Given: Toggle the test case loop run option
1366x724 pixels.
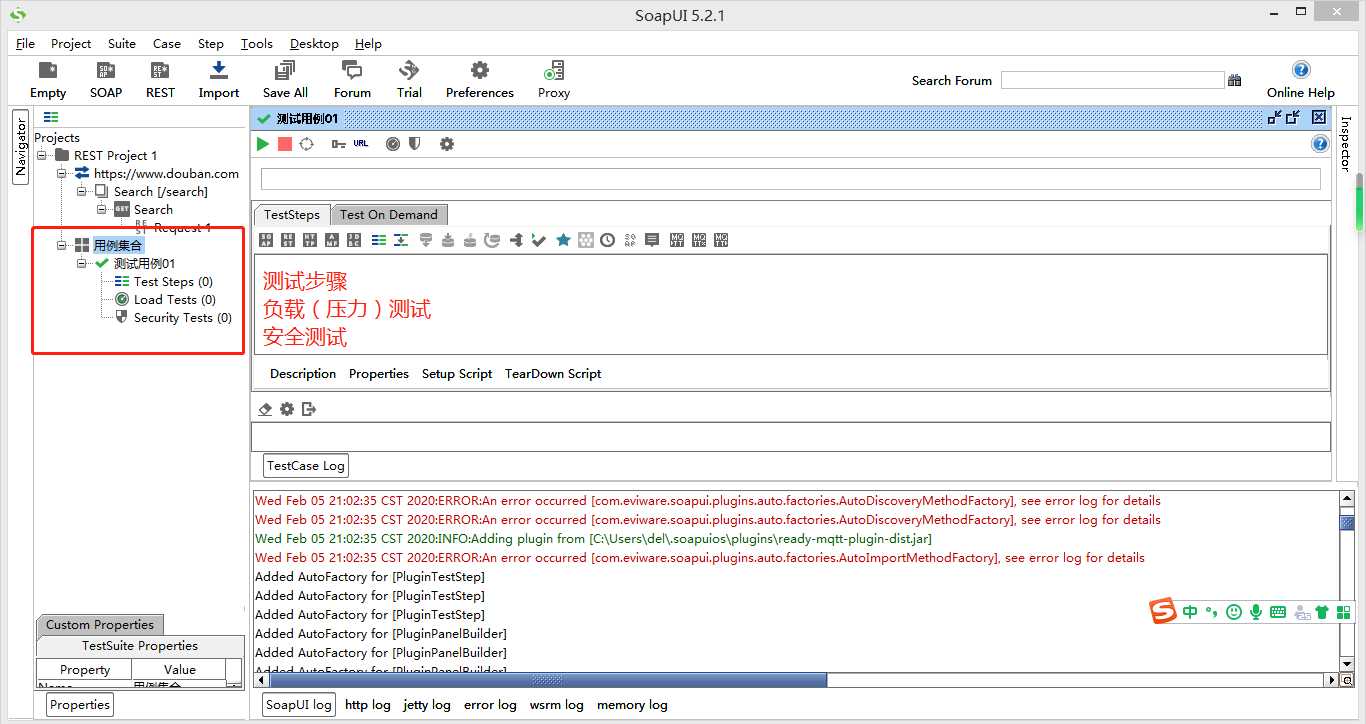Looking at the screenshot, I should [x=307, y=144].
